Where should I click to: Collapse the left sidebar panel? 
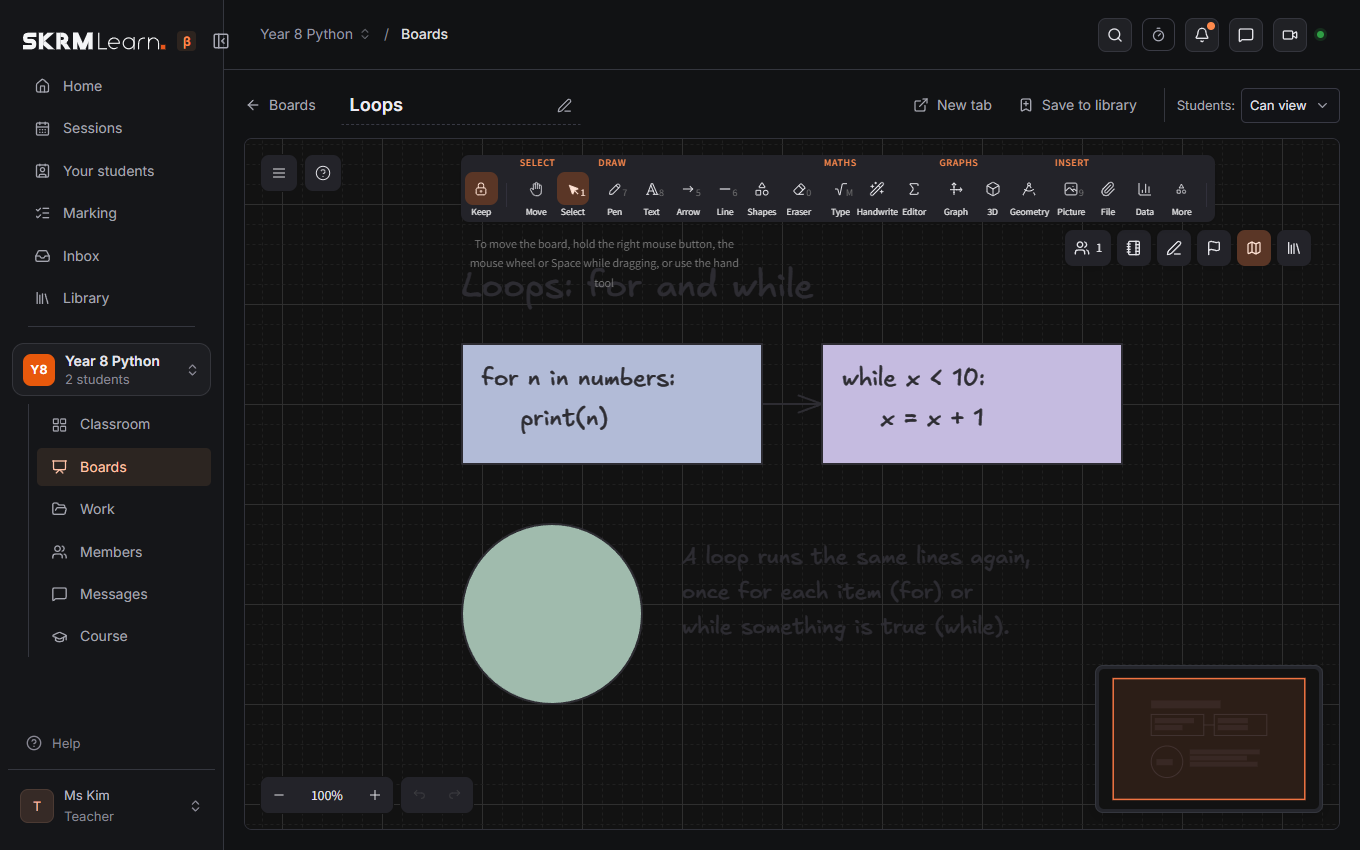[x=221, y=41]
